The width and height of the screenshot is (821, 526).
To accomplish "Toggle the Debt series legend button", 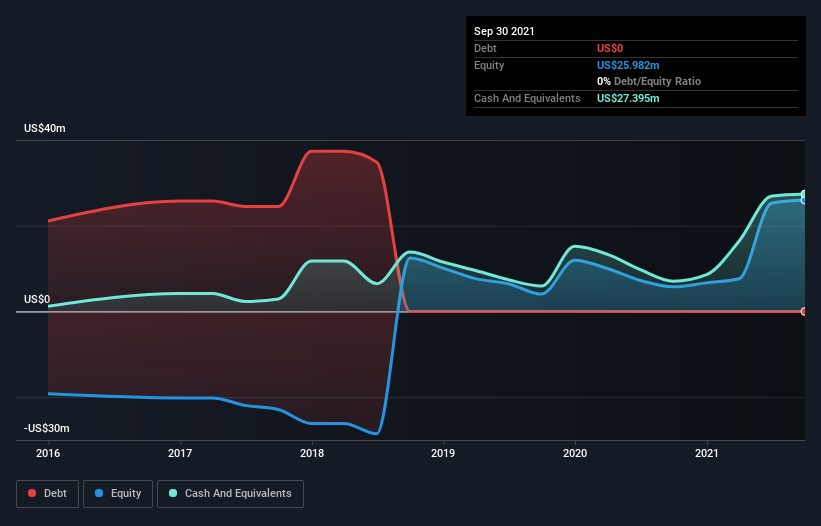I will click(48, 494).
